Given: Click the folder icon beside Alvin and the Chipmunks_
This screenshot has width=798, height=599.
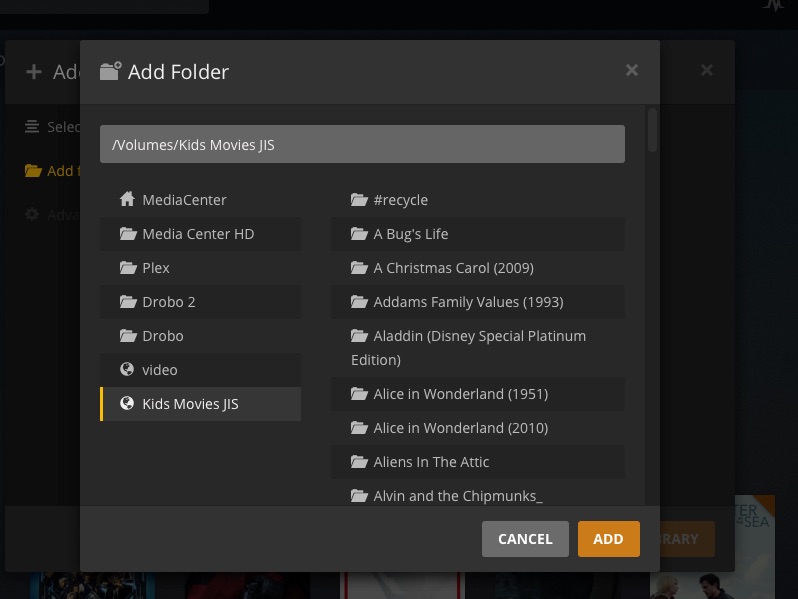Looking at the screenshot, I should [359, 496].
